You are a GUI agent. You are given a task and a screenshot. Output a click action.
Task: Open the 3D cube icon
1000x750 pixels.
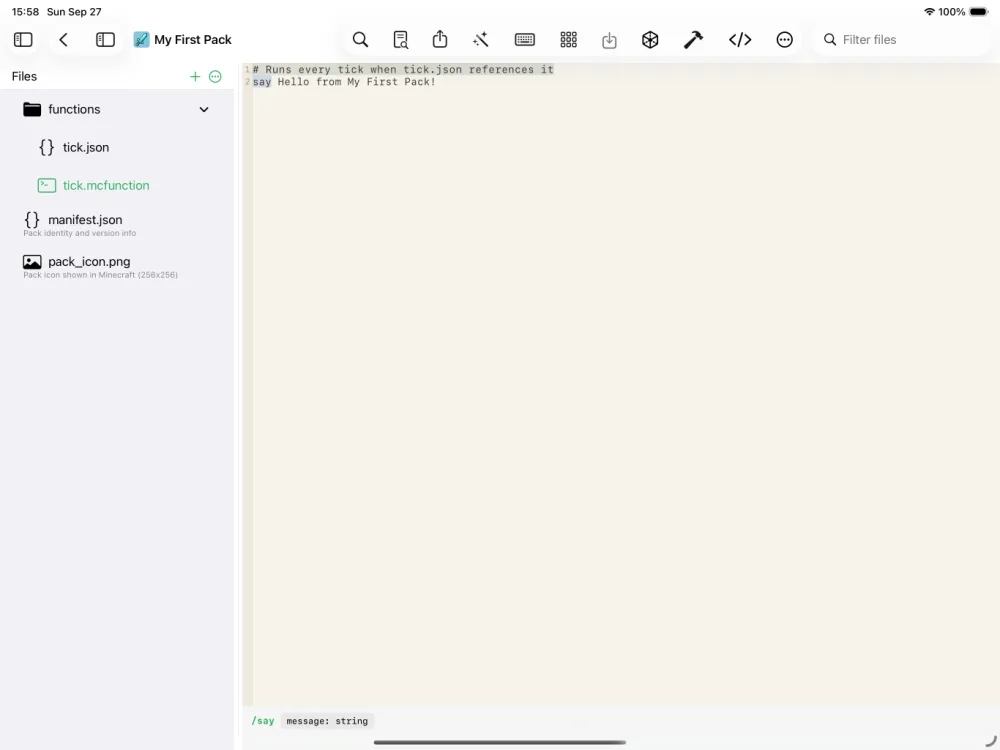(650, 40)
